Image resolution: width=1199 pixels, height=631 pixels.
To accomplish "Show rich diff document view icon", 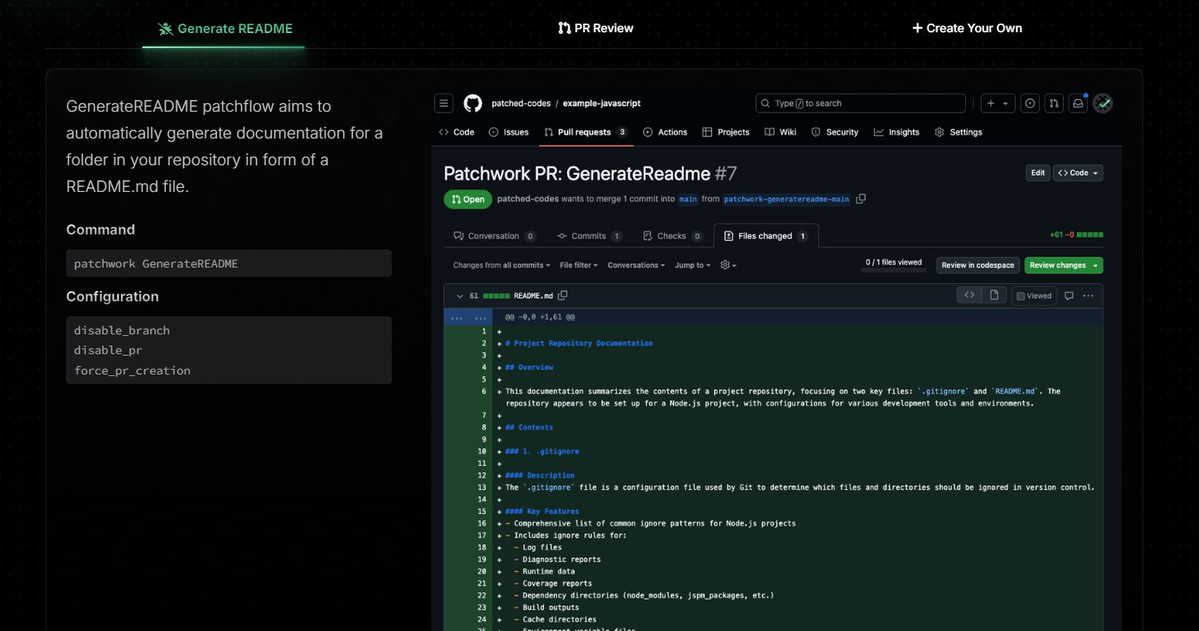I will [994, 295].
